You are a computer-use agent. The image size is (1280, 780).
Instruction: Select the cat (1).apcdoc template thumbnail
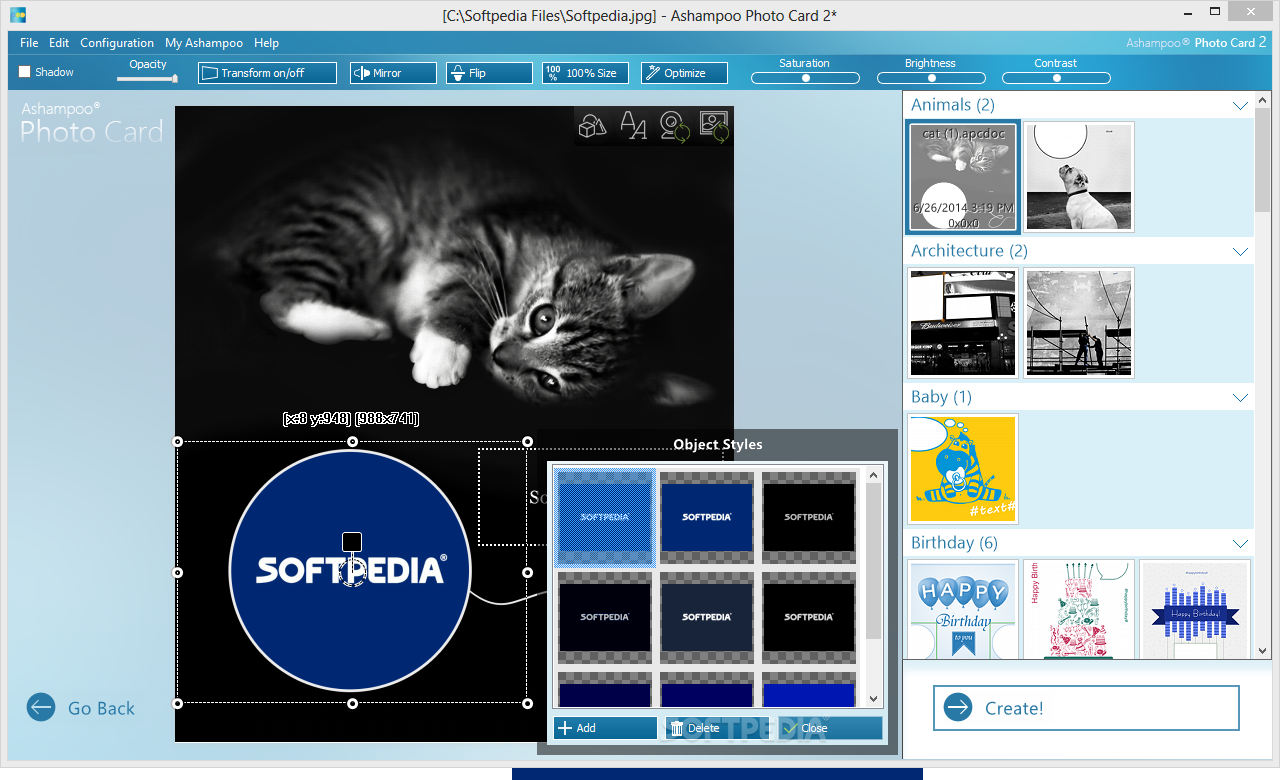pyautogui.click(x=963, y=177)
